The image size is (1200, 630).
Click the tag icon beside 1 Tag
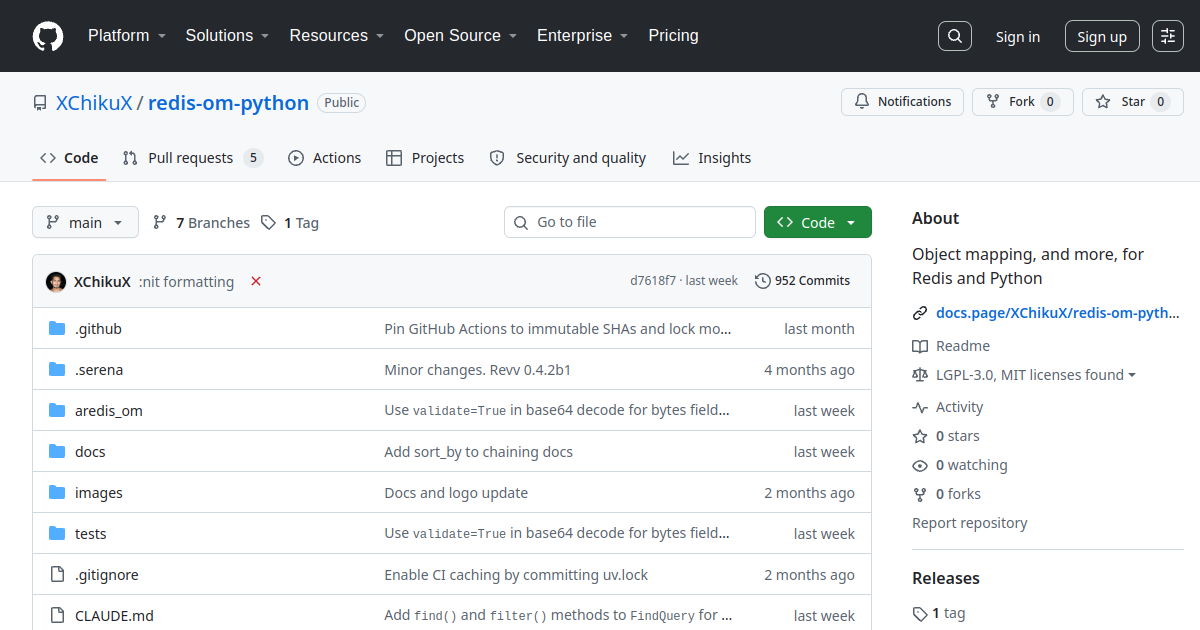268,223
